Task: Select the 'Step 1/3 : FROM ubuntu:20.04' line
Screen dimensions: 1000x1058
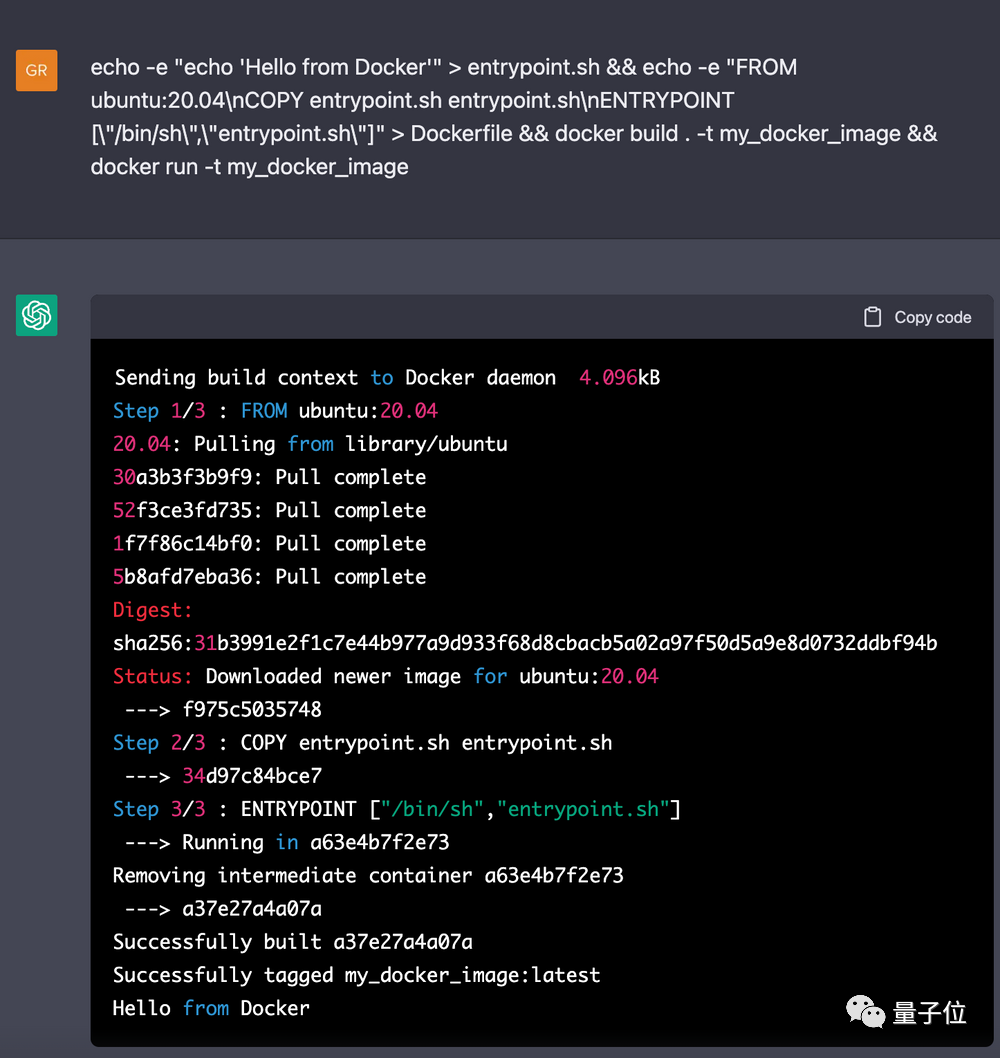Action: tap(275, 411)
